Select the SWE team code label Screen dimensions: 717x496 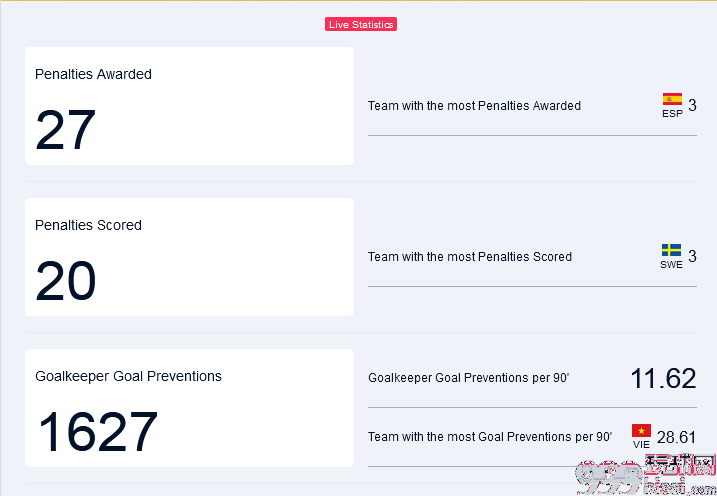tap(671, 265)
